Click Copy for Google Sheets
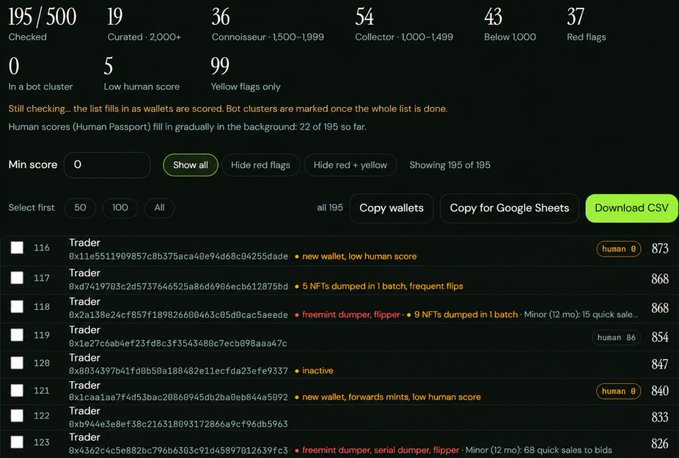This screenshot has width=679, height=458. click(509, 208)
